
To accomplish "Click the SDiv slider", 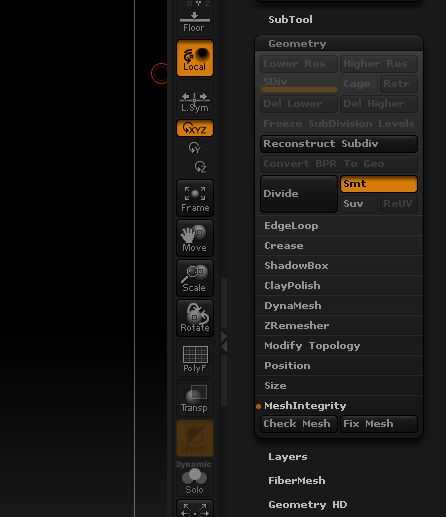I will [299, 84].
